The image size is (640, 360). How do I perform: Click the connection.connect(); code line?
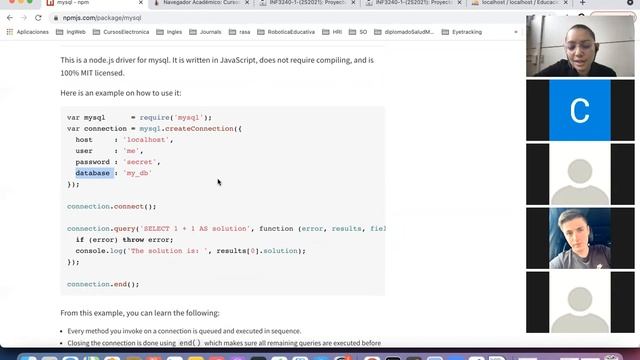point(111,207)
